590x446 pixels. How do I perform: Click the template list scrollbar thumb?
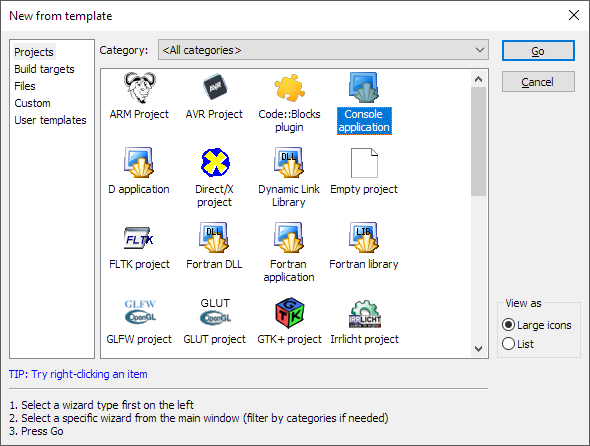tap(478, 142)
